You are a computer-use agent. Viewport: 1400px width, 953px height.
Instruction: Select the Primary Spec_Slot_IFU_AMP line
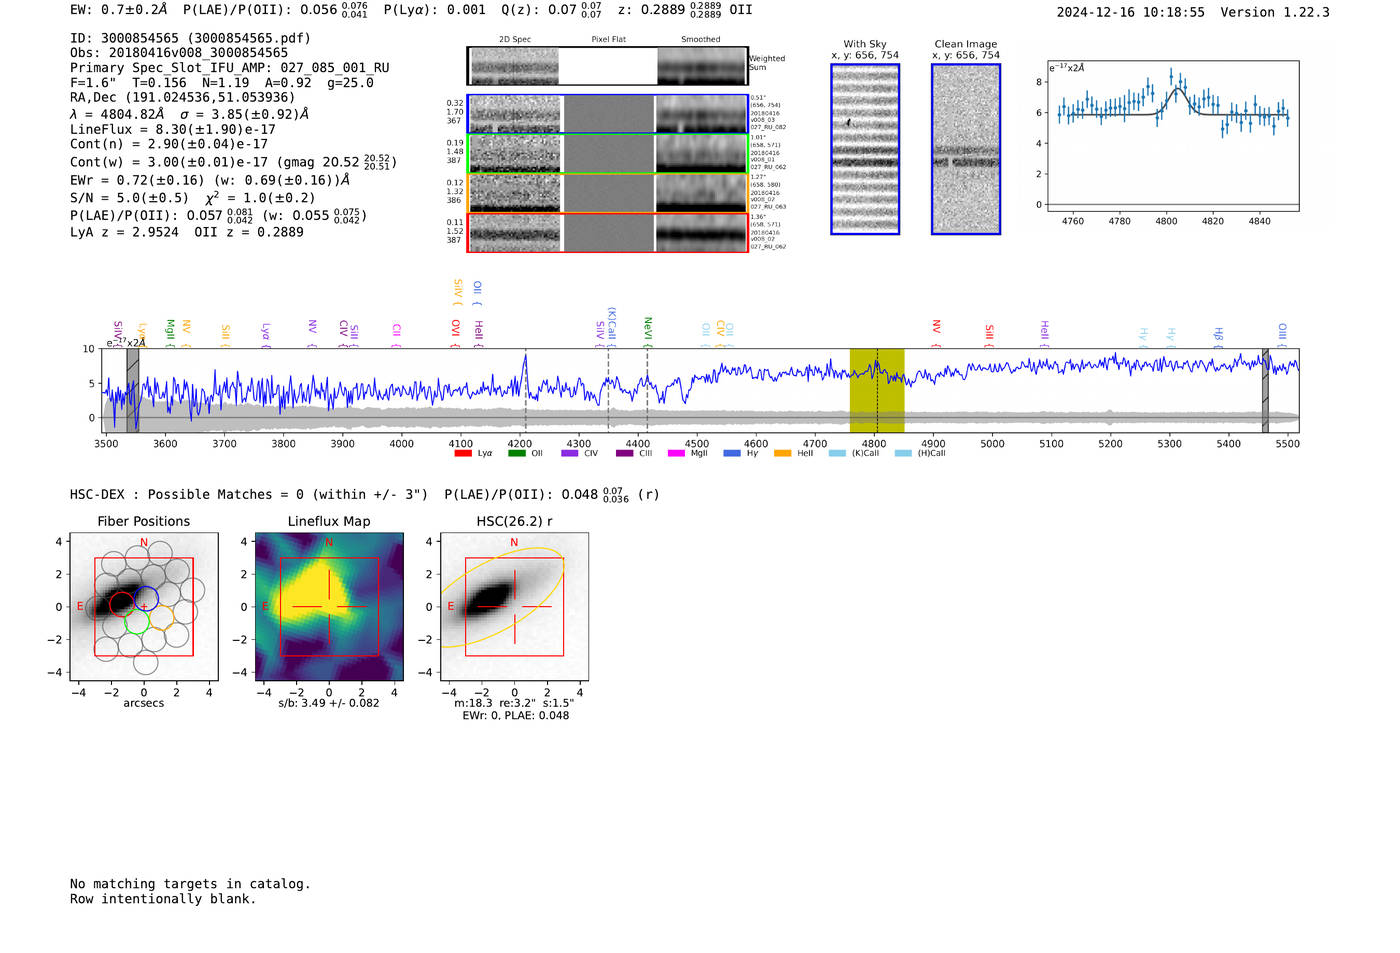230,68
